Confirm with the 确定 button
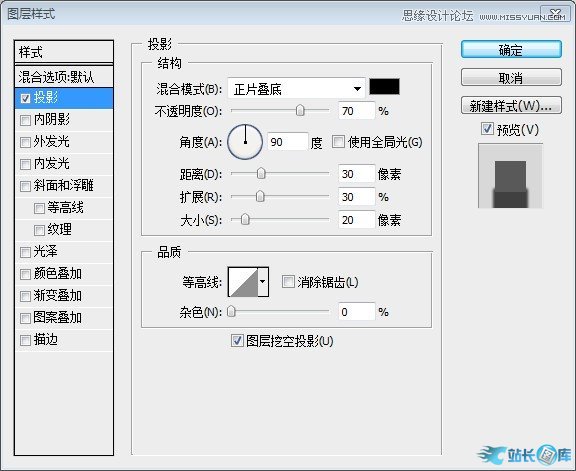 pyautogui.click(x=511, y=49)
